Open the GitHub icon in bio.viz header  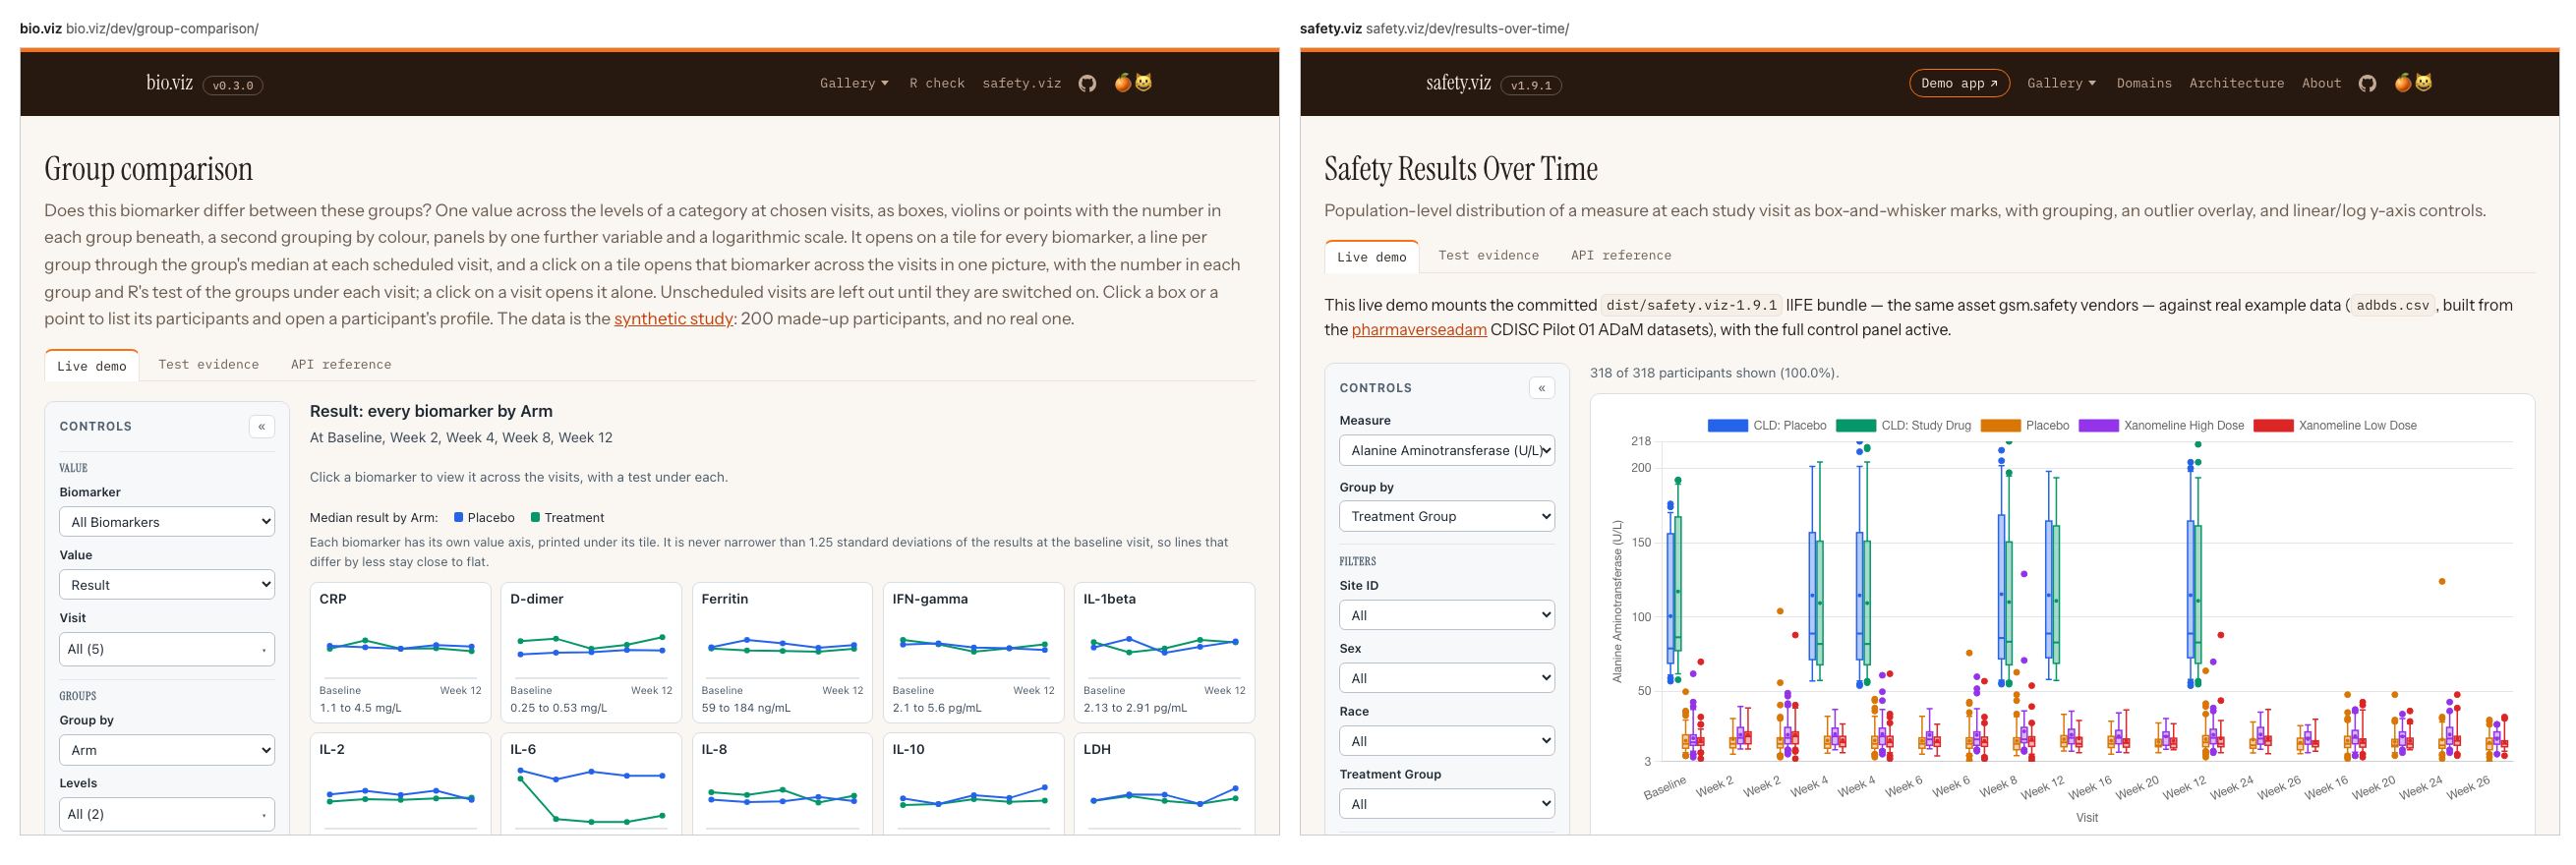point(1087,84)
